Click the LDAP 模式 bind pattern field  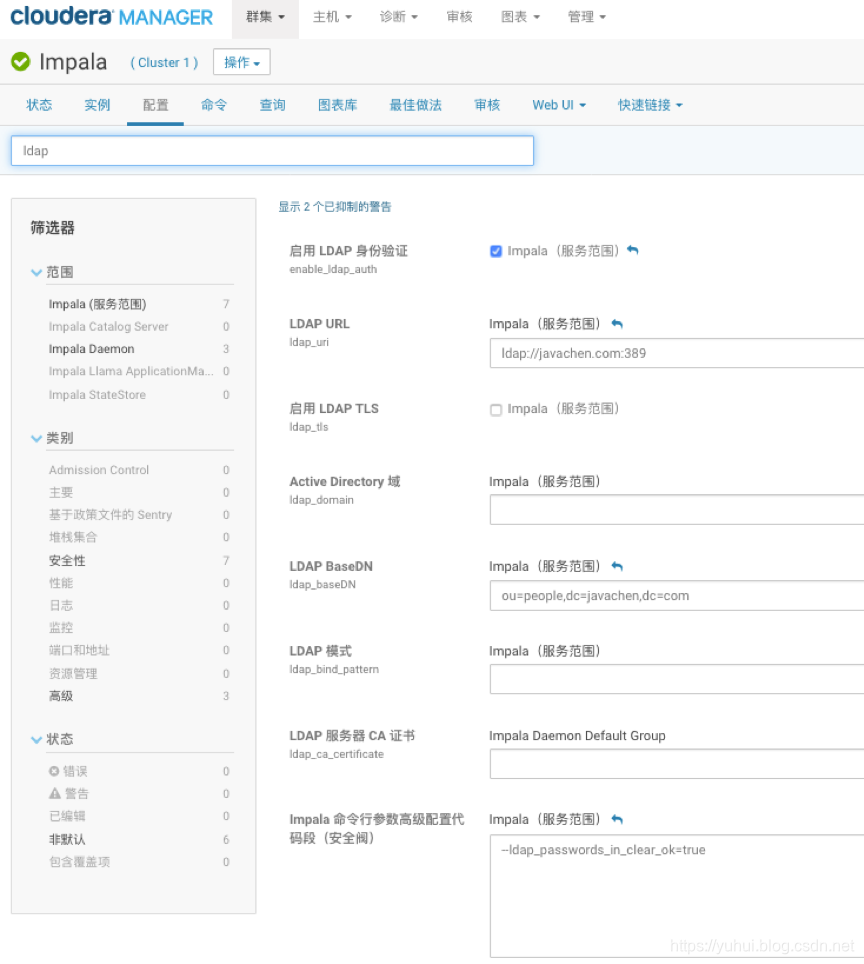point(677,679)
